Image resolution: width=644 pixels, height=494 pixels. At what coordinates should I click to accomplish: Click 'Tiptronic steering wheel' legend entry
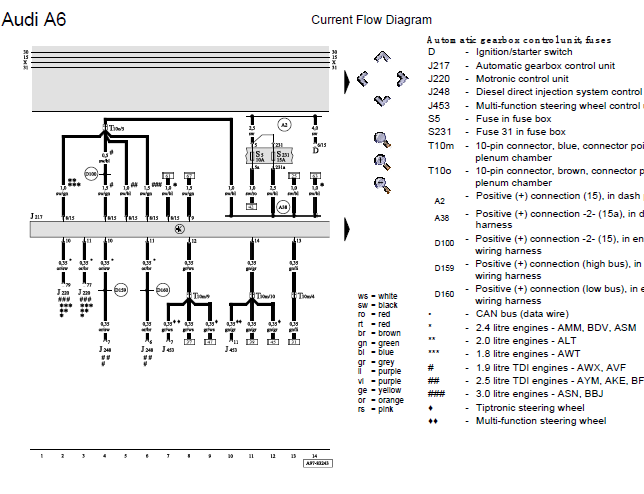click(530, 408)
